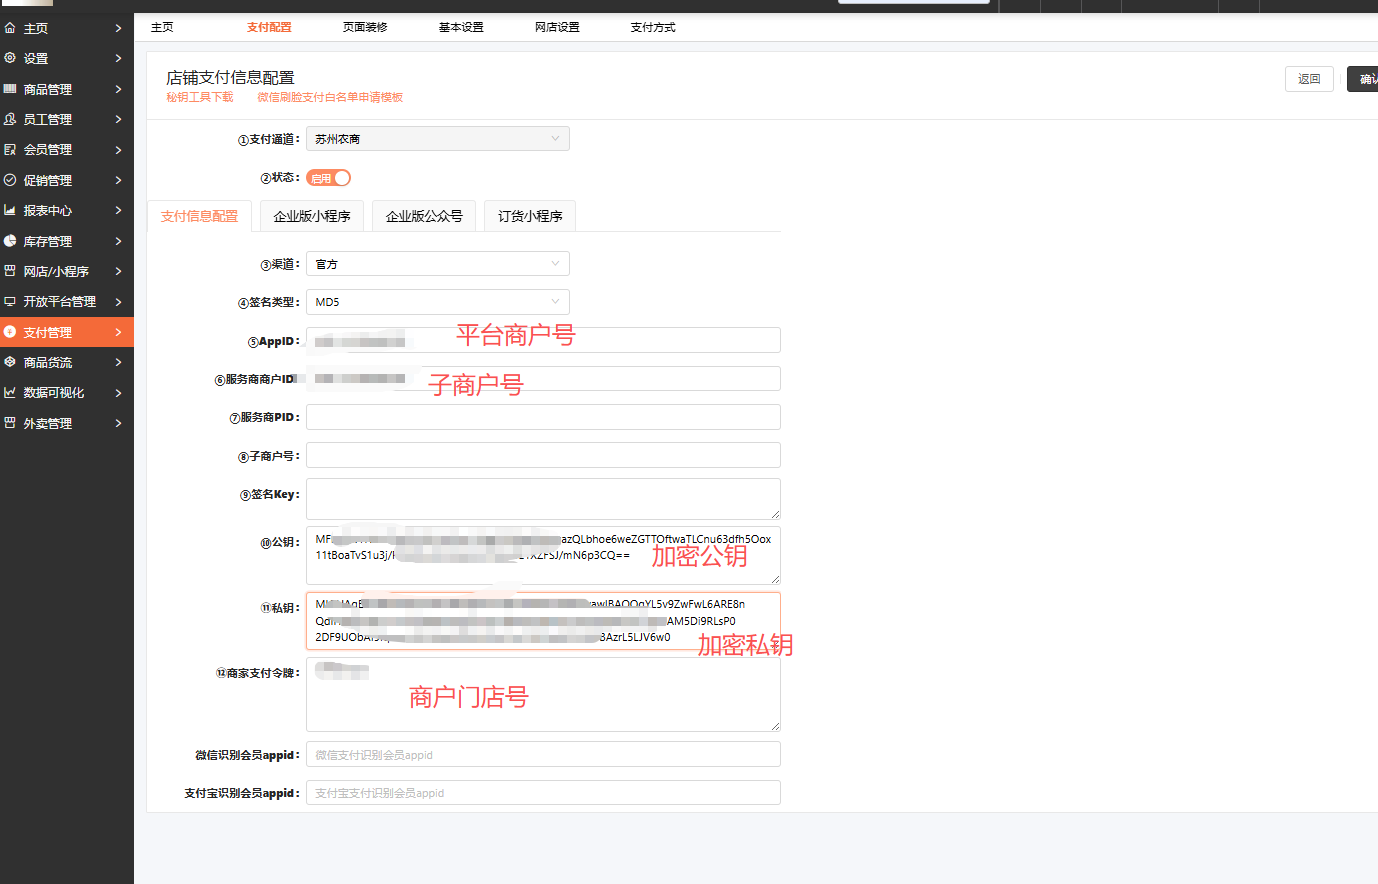Image resolution: width=1378 pixels, height=884 pixels.
Task: Click the 员工管理 person icon
Action: [x=10, y=119]
